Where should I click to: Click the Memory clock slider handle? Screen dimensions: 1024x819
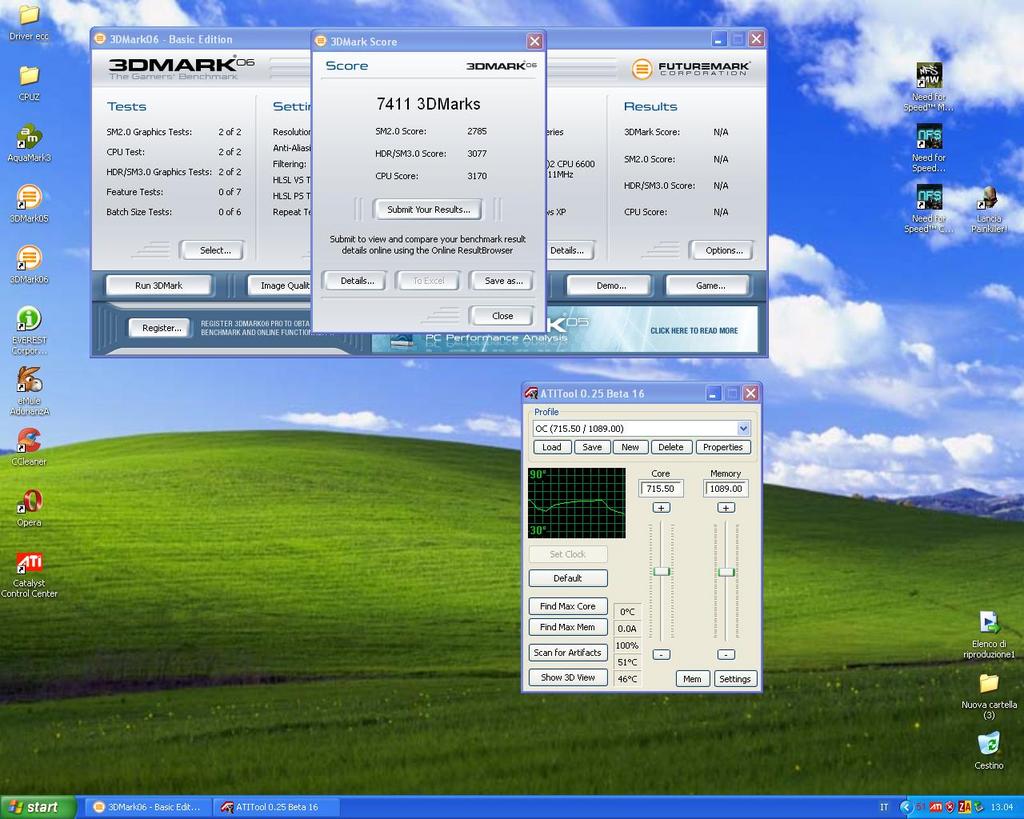(x=726, y=572)
